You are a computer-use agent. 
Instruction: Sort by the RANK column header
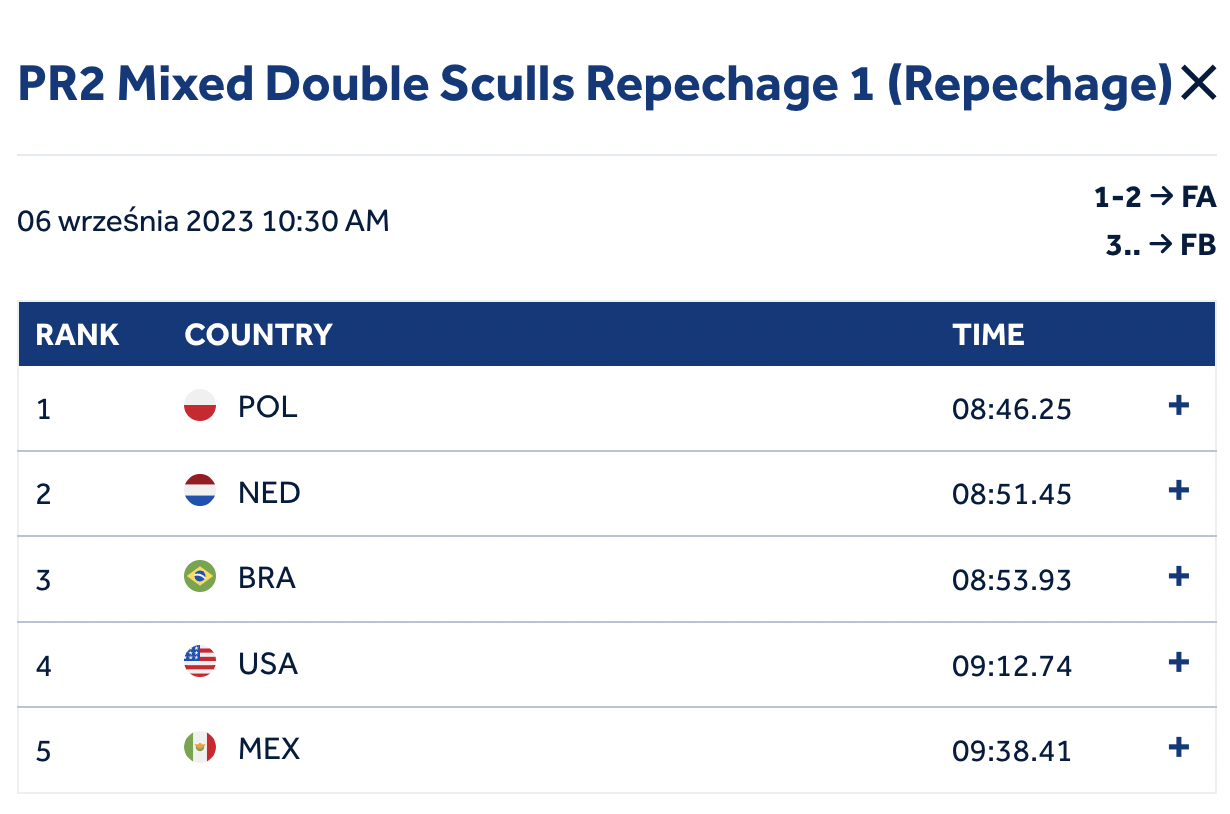(77, 334)
